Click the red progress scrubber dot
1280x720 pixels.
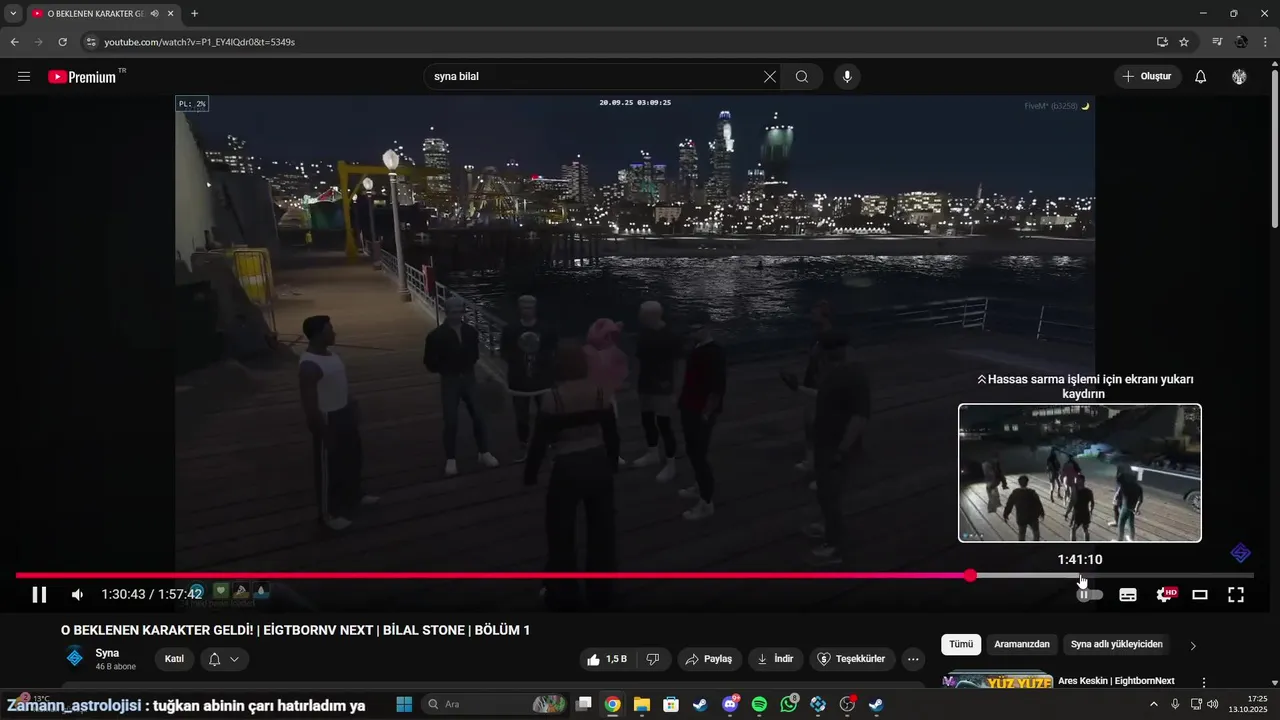(x=970, y=575)
